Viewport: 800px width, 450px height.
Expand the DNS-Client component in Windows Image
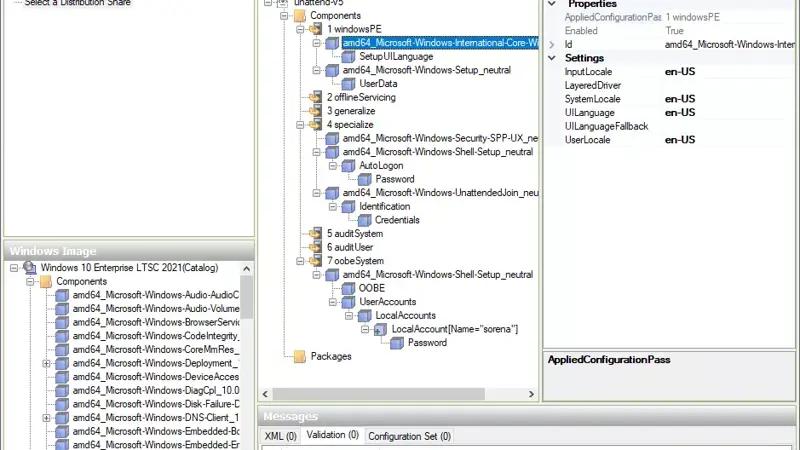pos(46,418)
